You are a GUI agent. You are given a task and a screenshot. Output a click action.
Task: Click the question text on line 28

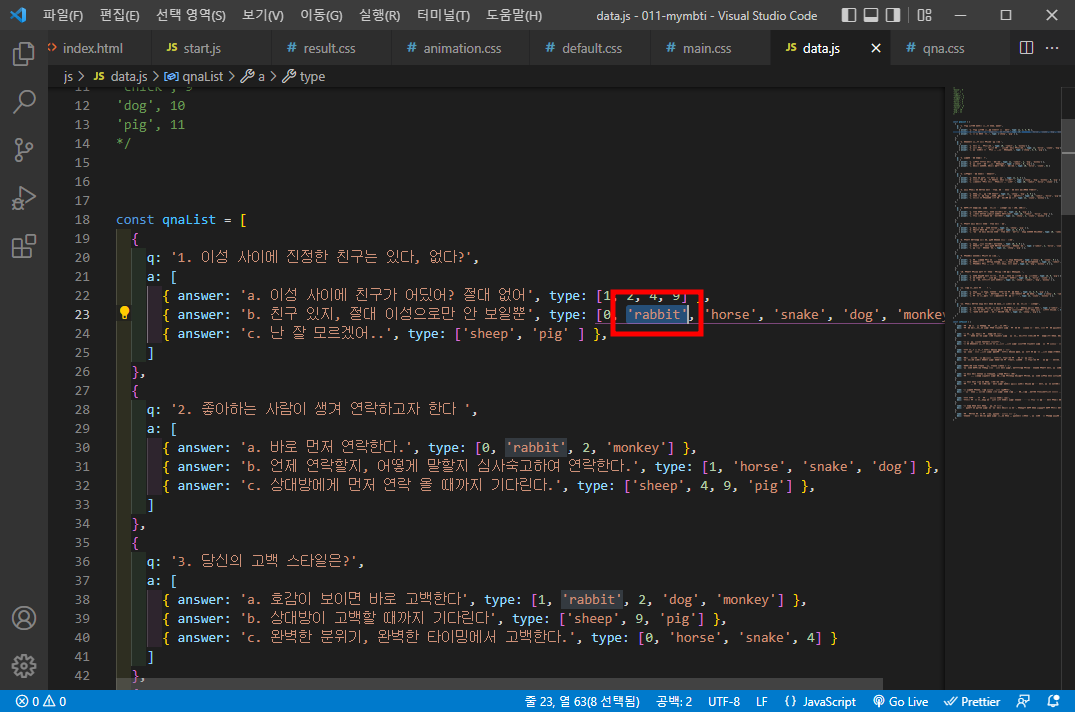(x=321, y=409)
